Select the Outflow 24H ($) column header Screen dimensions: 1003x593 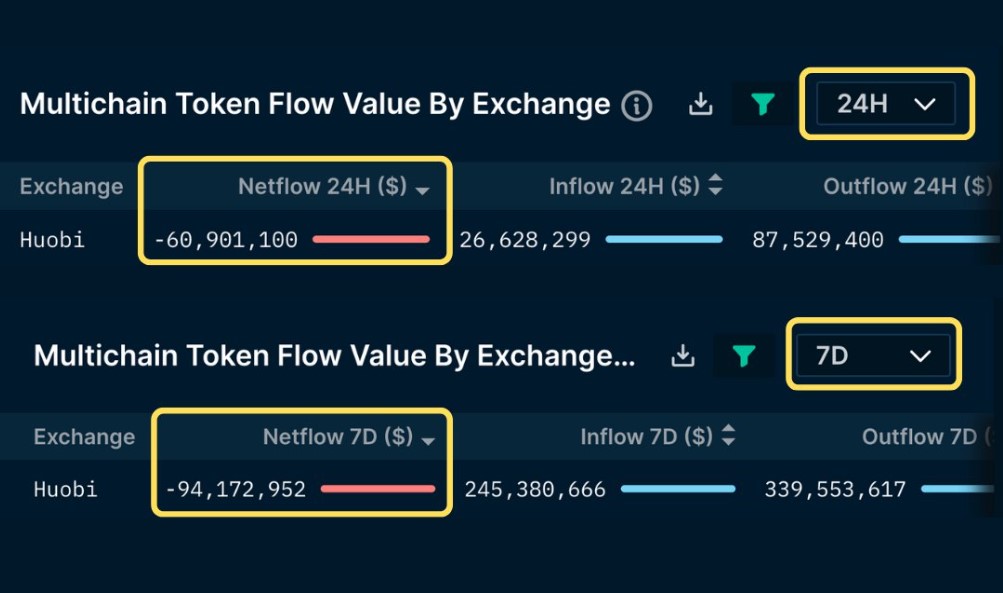click(x=908, y=186)
